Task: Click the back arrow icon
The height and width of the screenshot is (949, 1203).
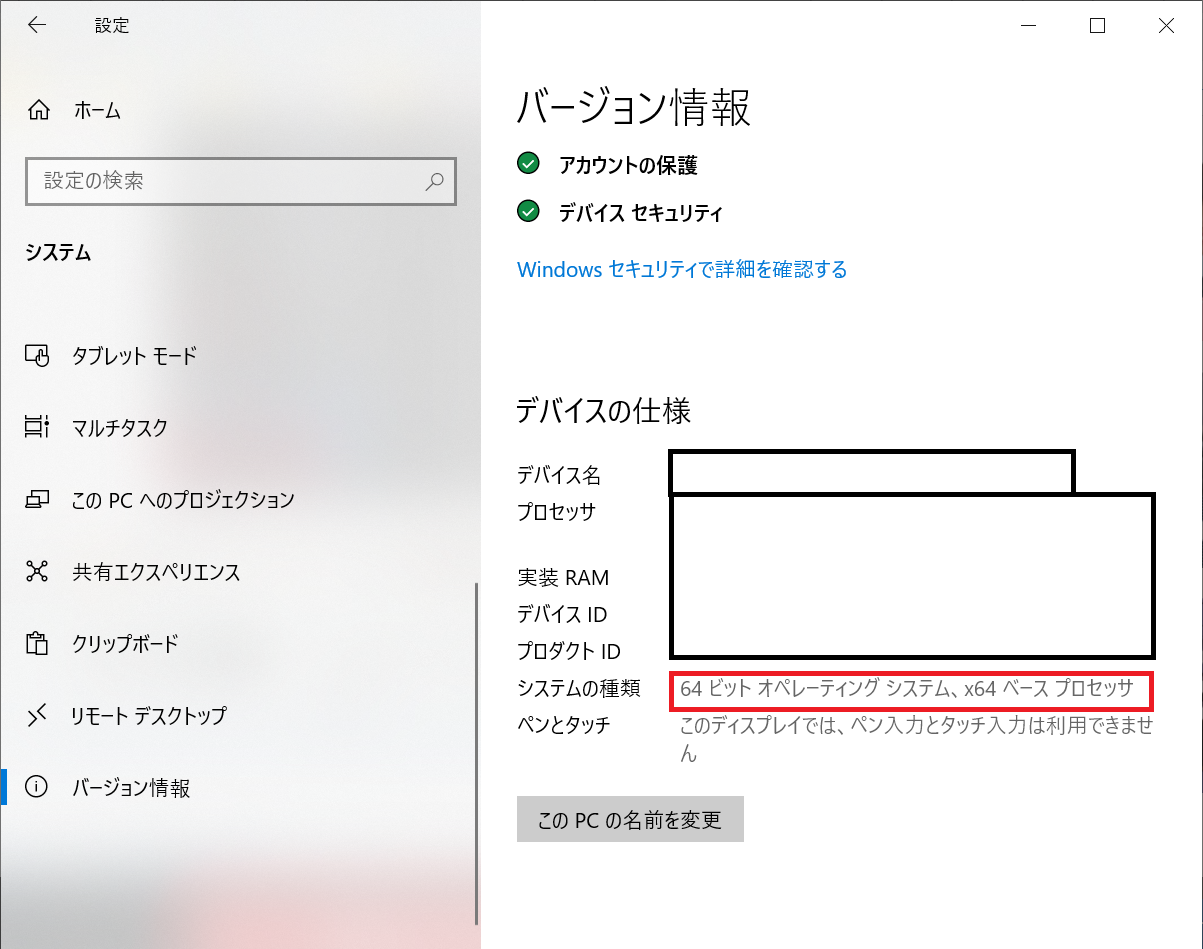Action: click(37, 26)
